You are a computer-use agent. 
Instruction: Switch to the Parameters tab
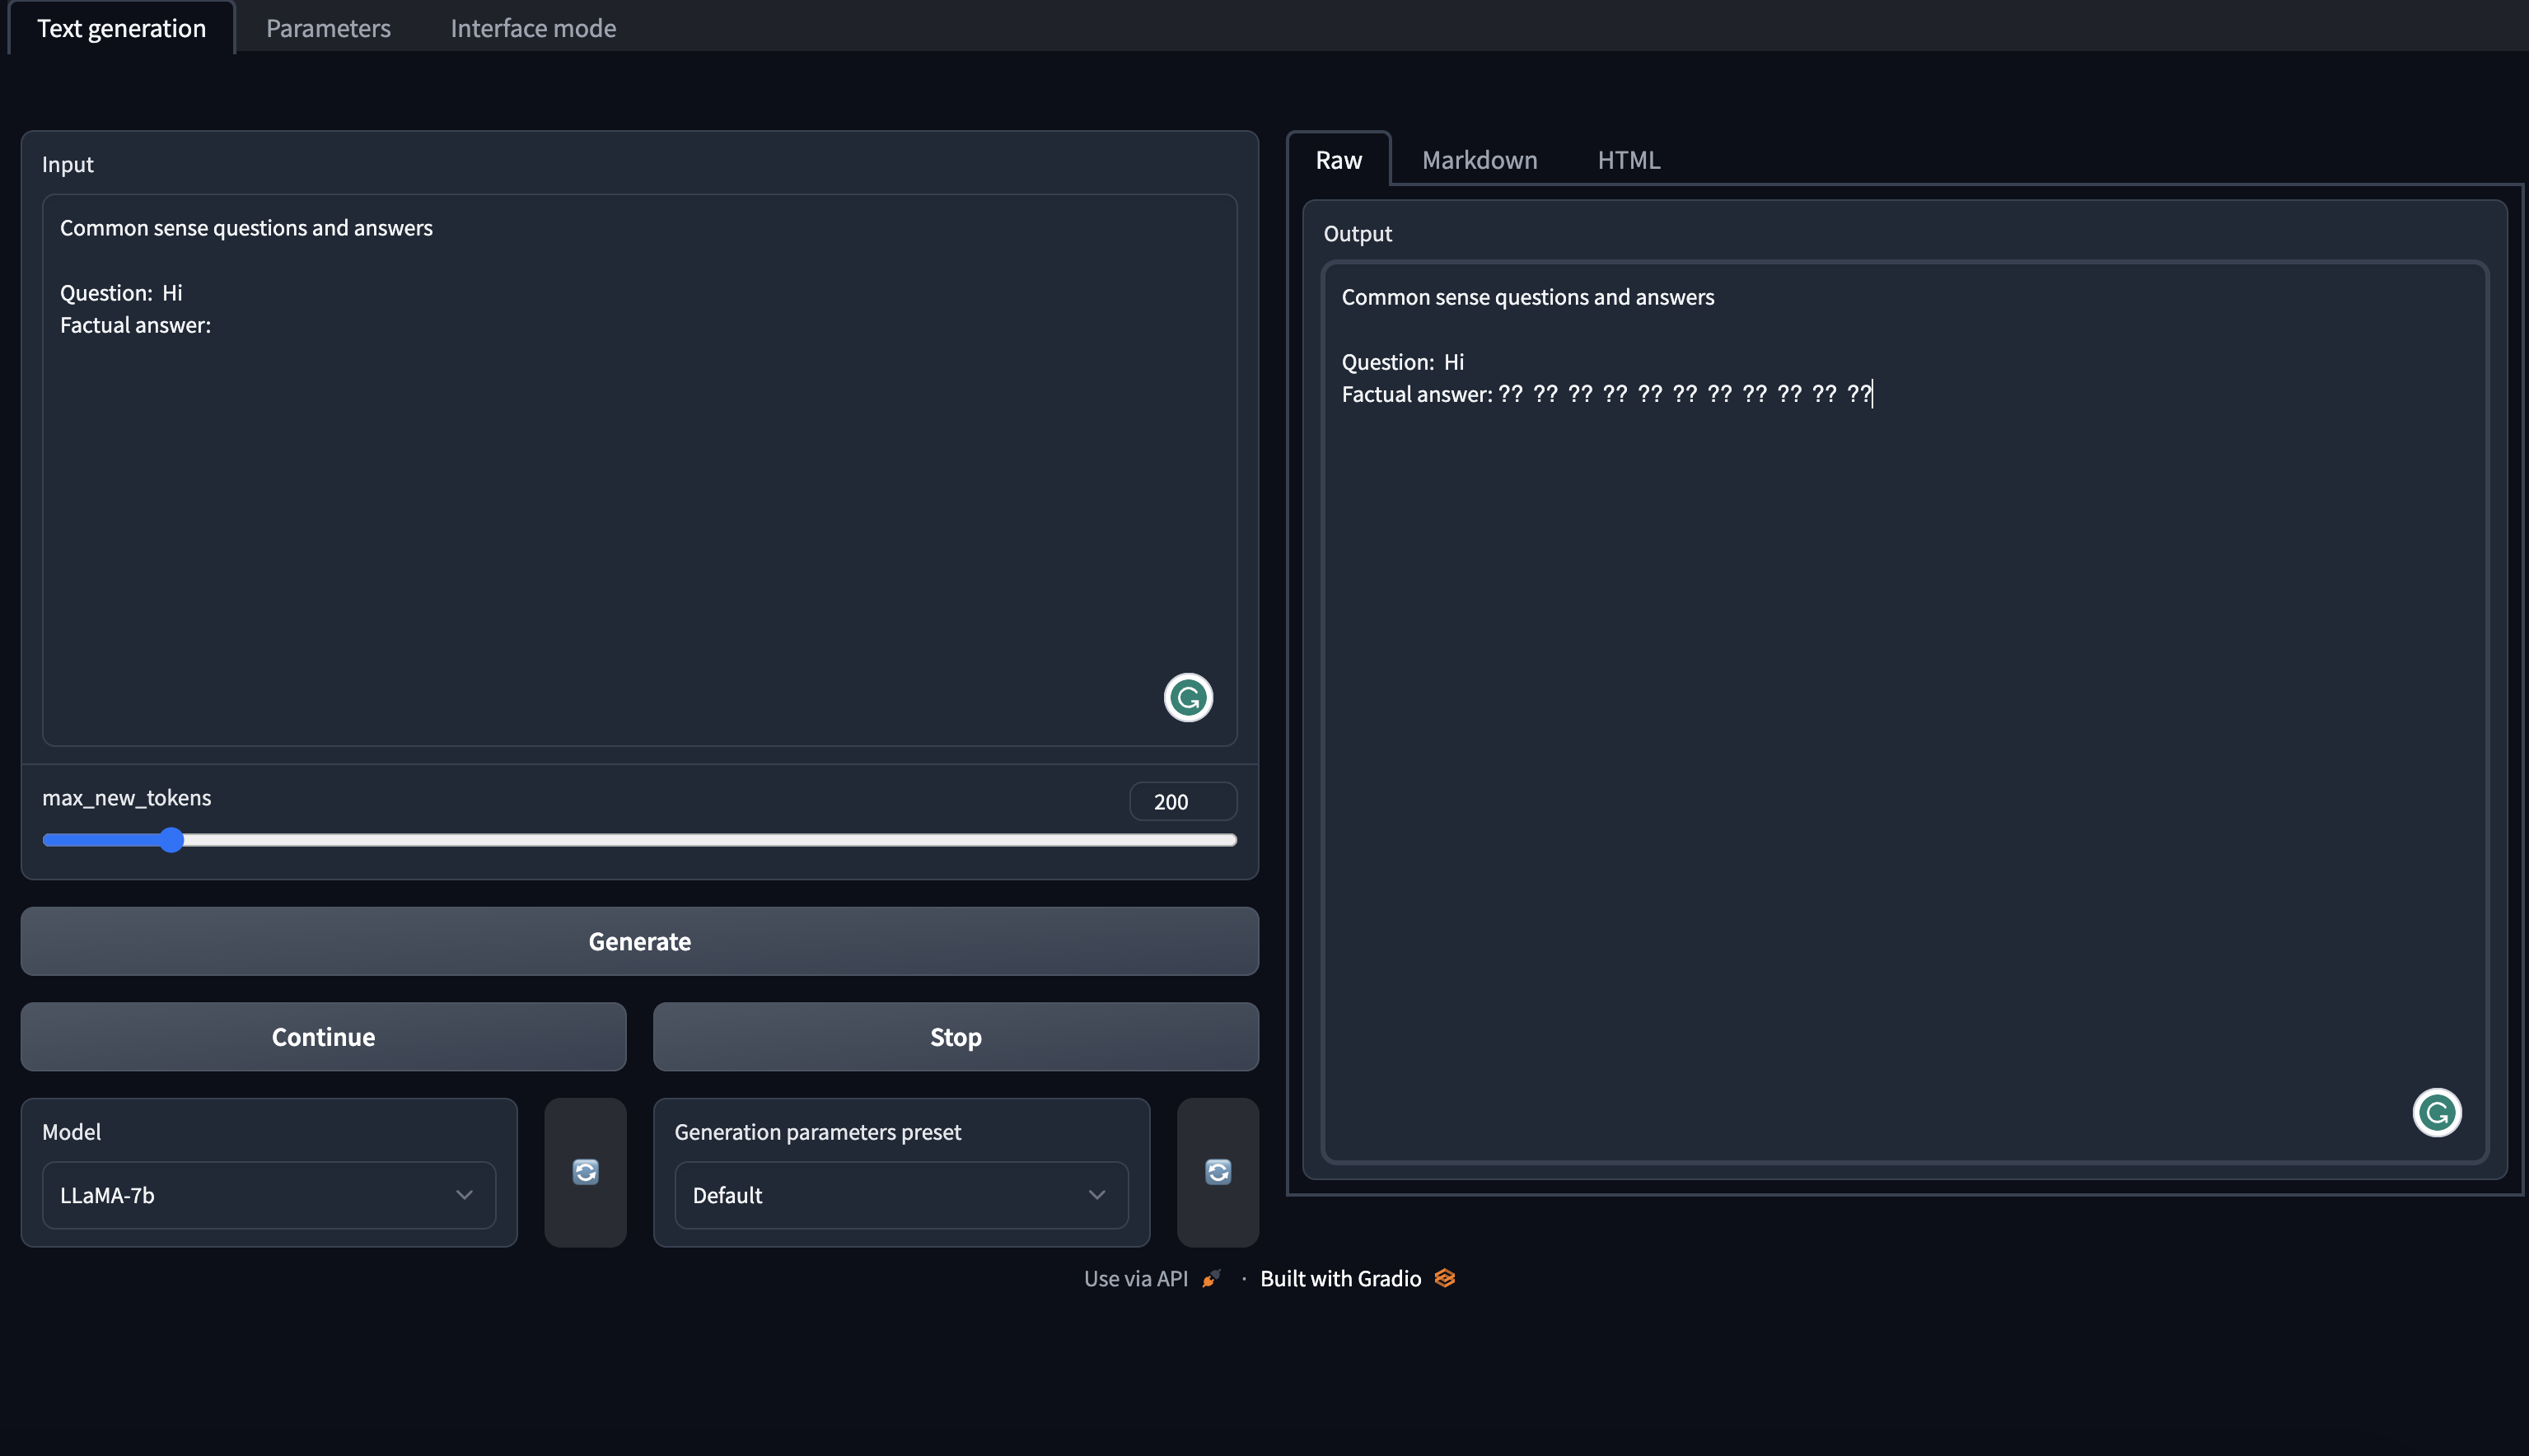(x=328, y=28)
